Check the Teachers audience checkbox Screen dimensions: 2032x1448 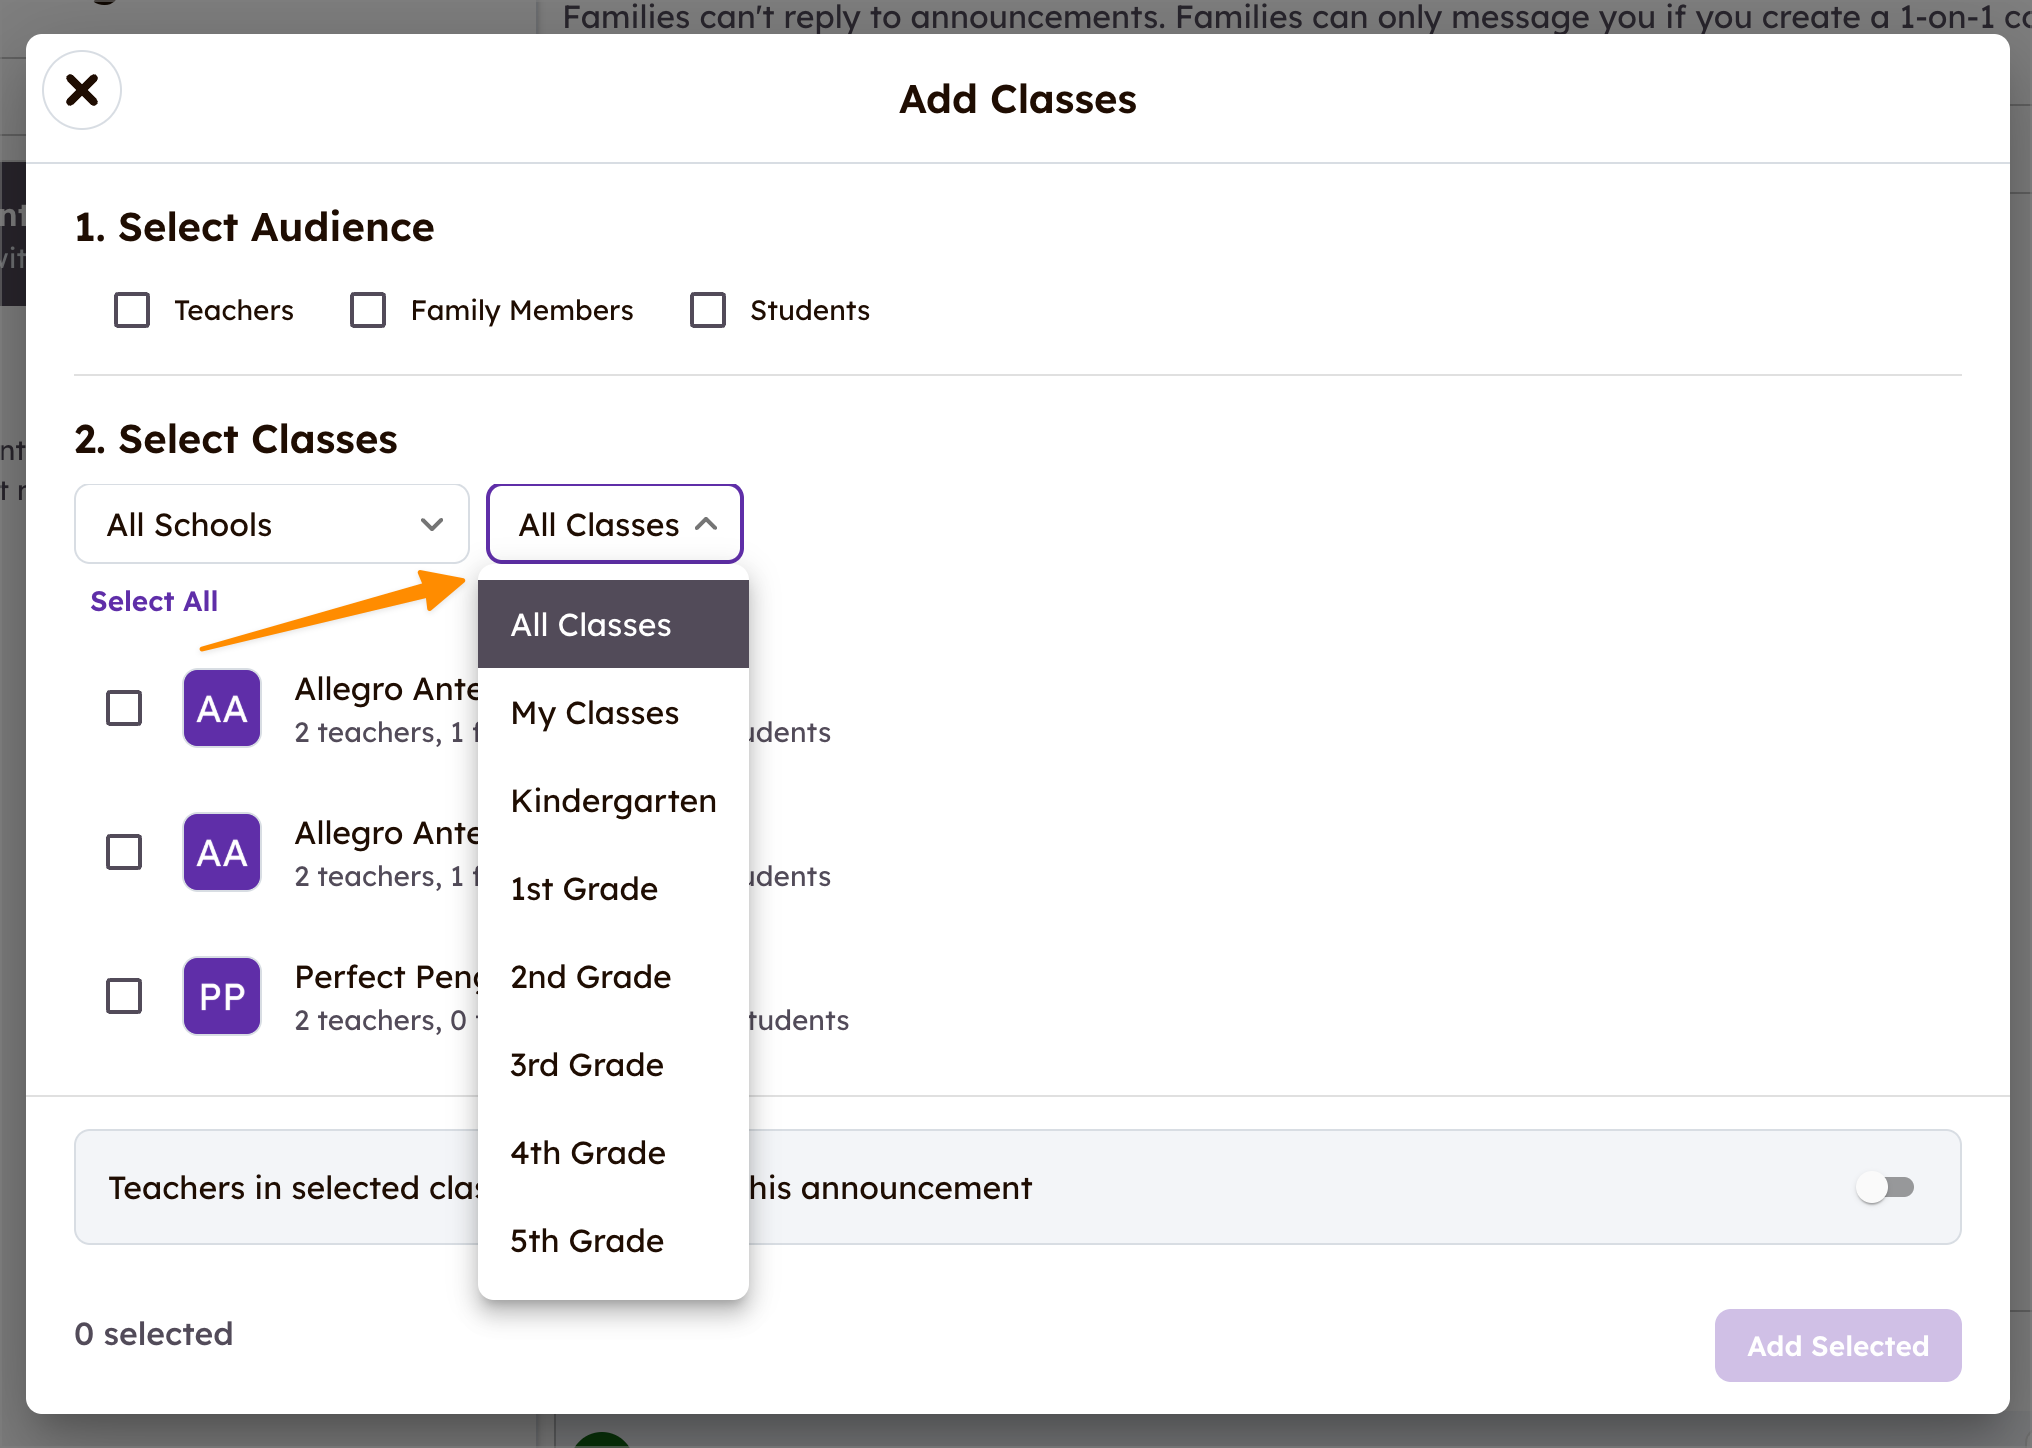click(x=131, y=310)
